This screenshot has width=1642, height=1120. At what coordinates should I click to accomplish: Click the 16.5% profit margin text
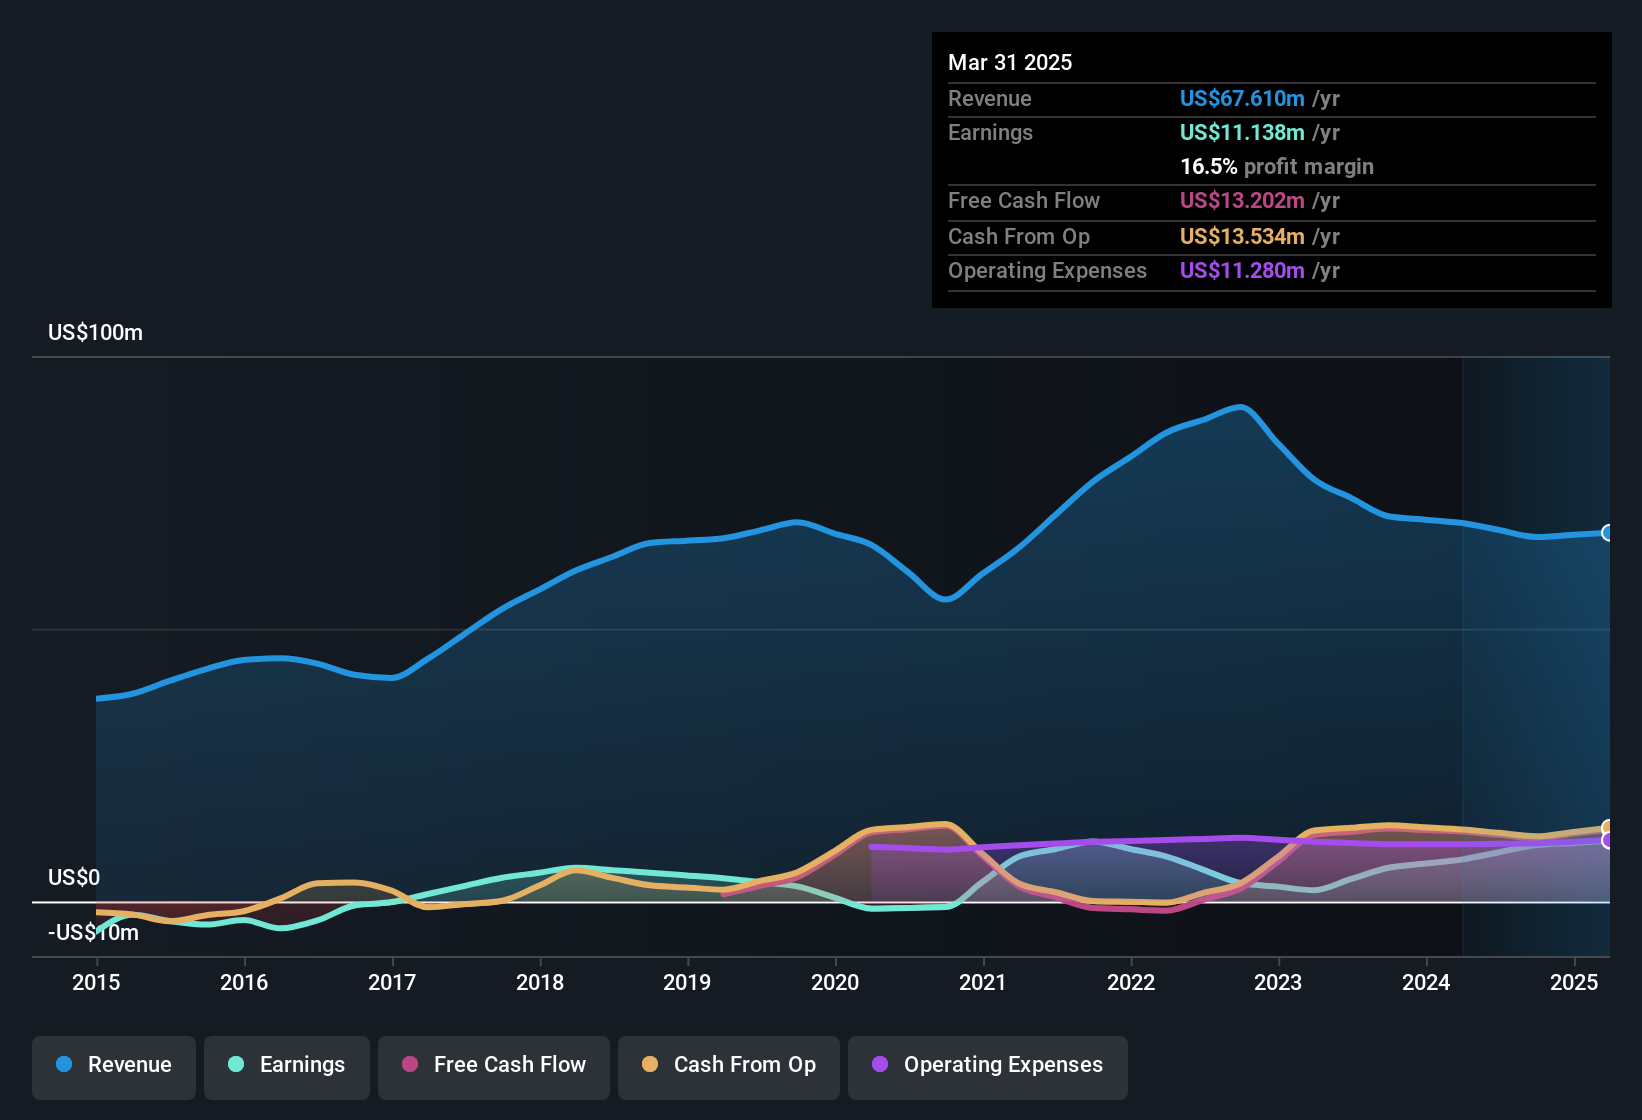1276,166
